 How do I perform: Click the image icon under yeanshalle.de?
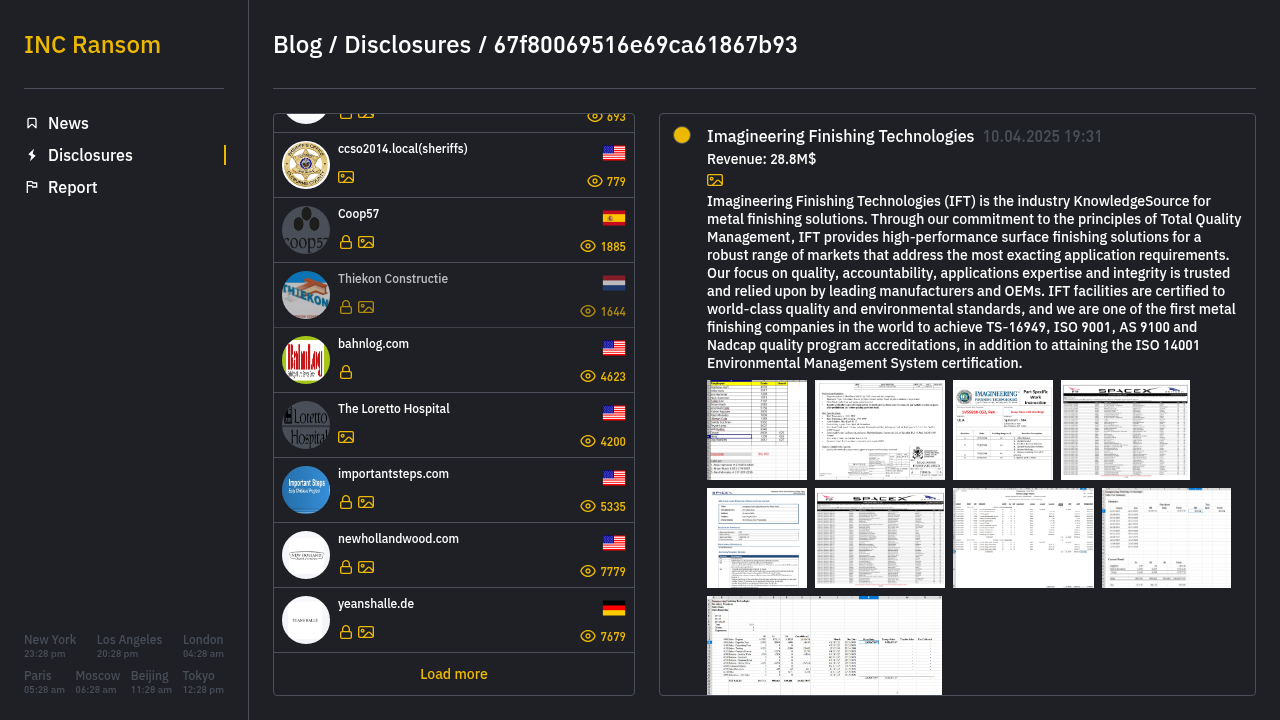(366, 632)
